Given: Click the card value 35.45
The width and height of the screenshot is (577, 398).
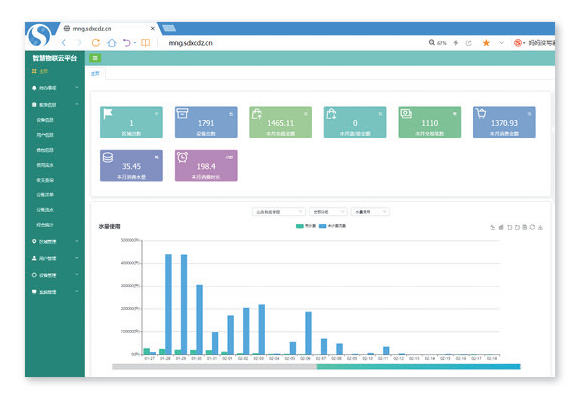Looking at the screenshot, I should click(131, 167).
